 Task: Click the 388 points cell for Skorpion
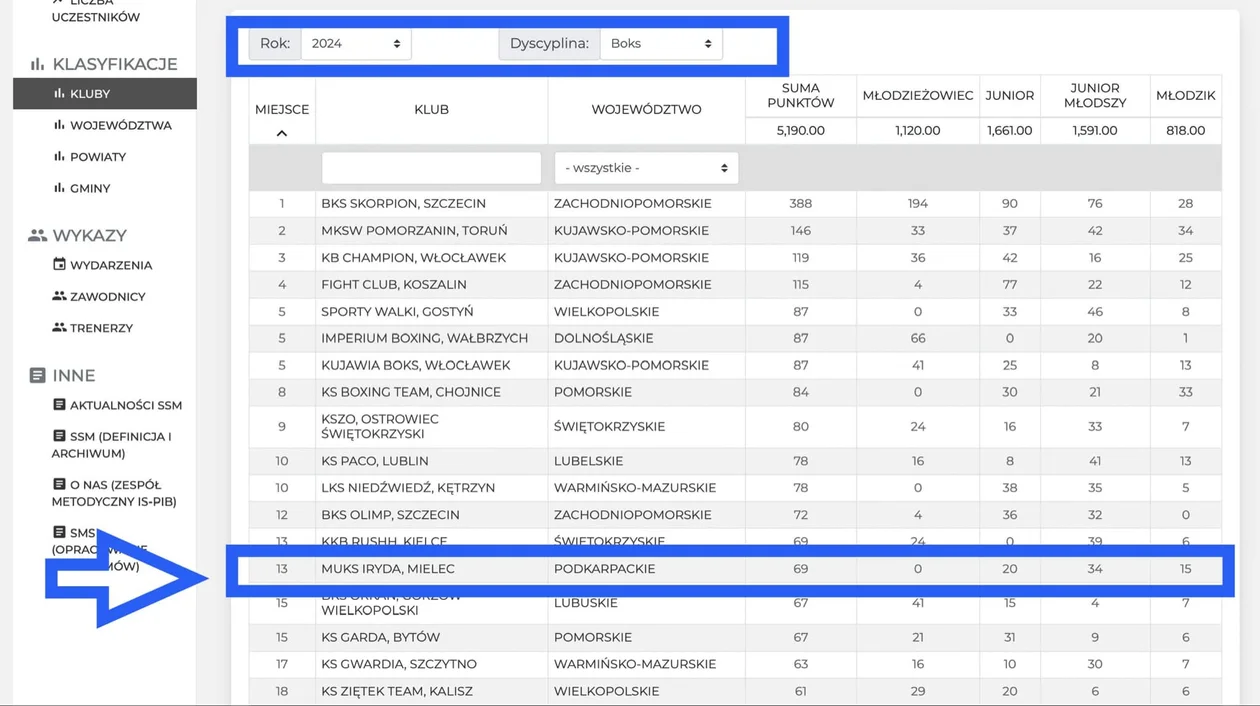[800, 204]
